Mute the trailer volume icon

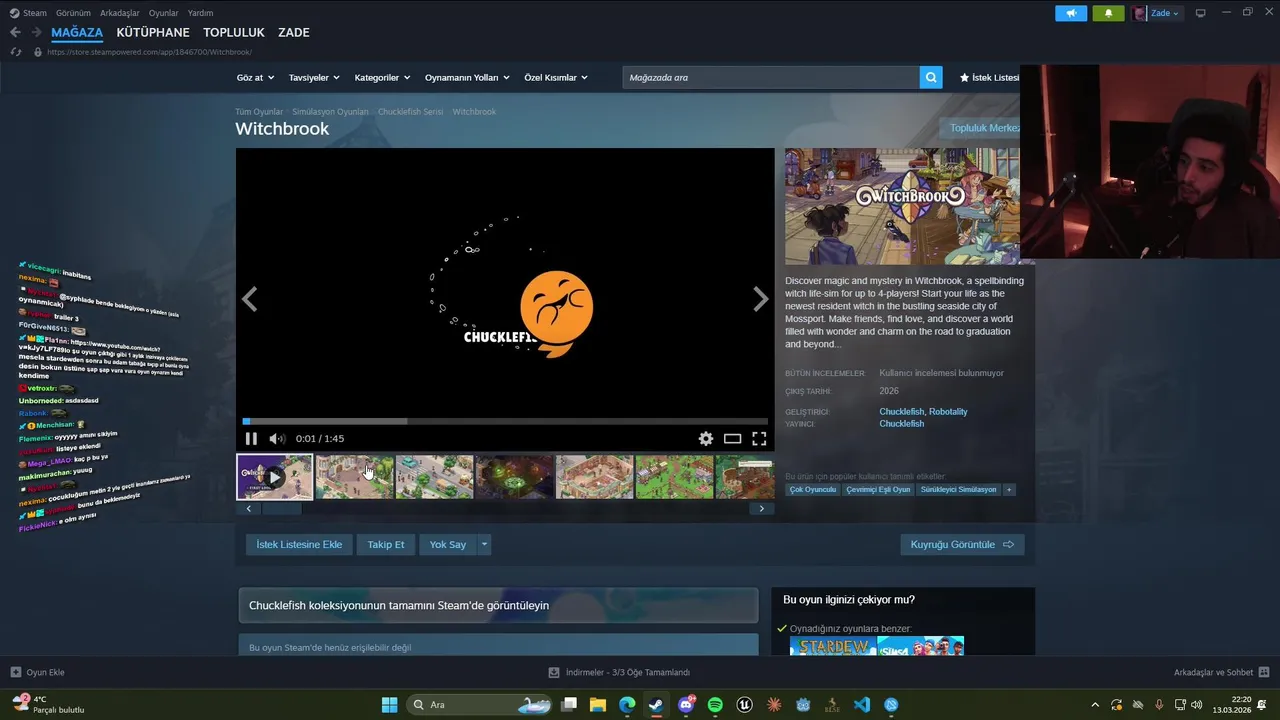pos(277,438)
